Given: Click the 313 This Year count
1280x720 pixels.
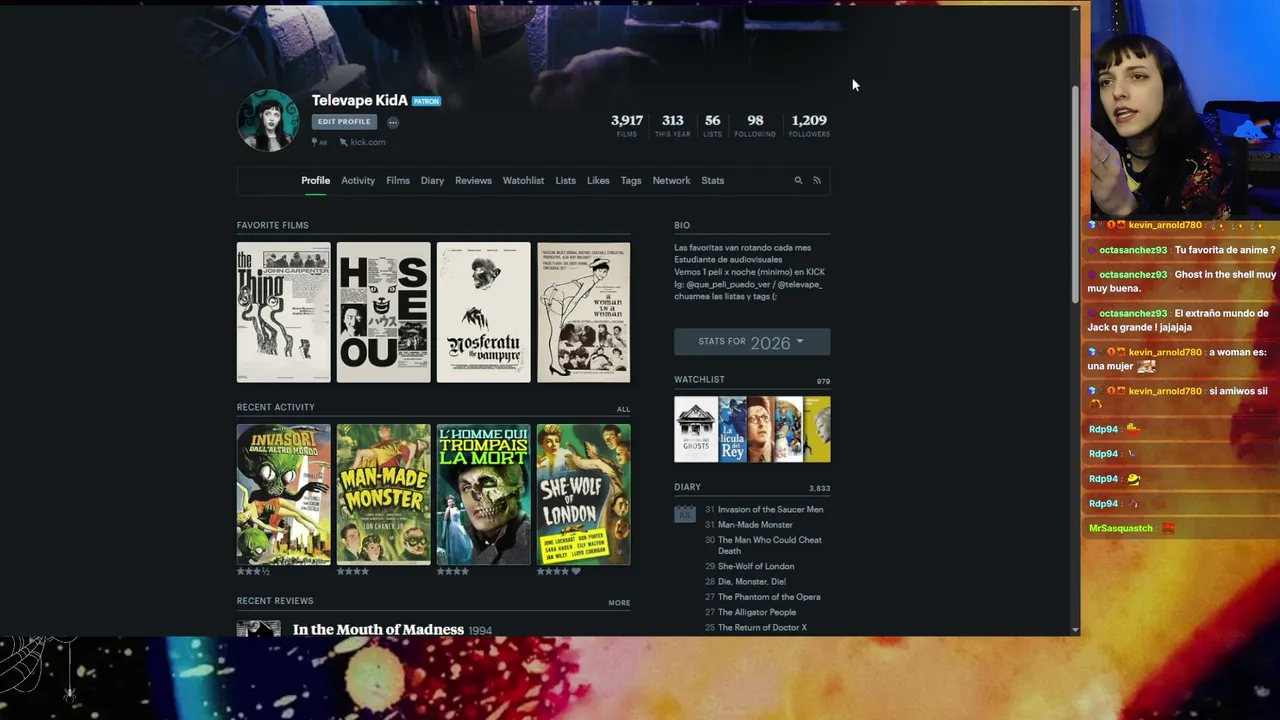Looking at the screenshot, I should click(x=672, y=125).
